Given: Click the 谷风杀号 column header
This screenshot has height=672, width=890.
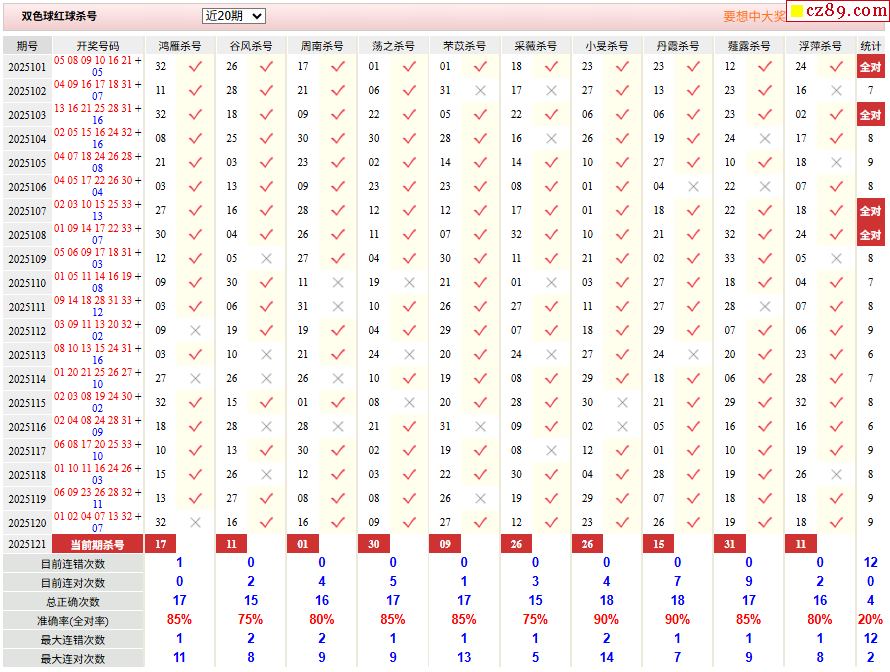Looking at the screenshot, I should pyautogui.click(x=251, y=46).
